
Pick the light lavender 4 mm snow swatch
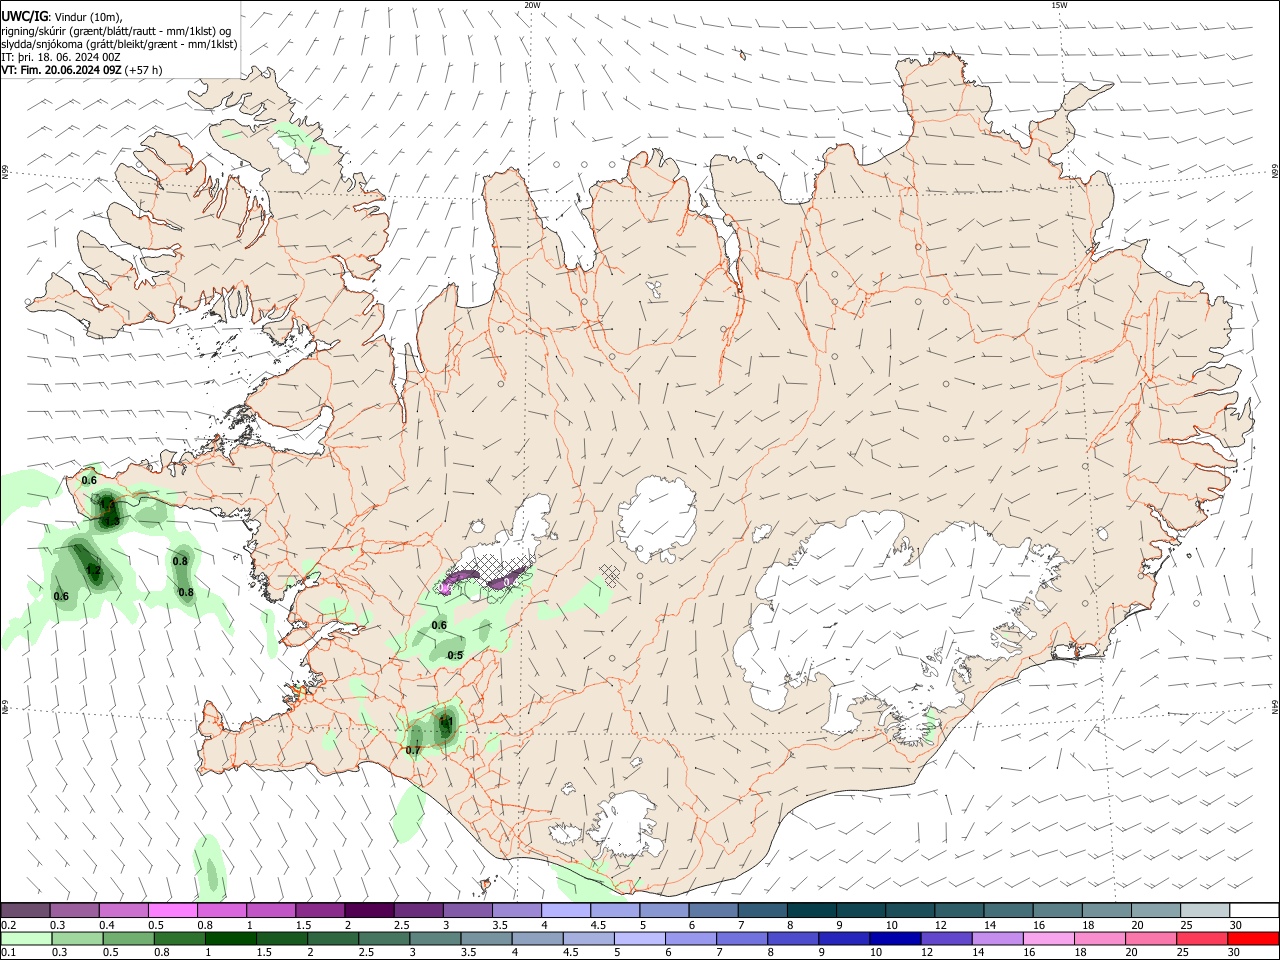pyautogui.click(x=566, y=911)
